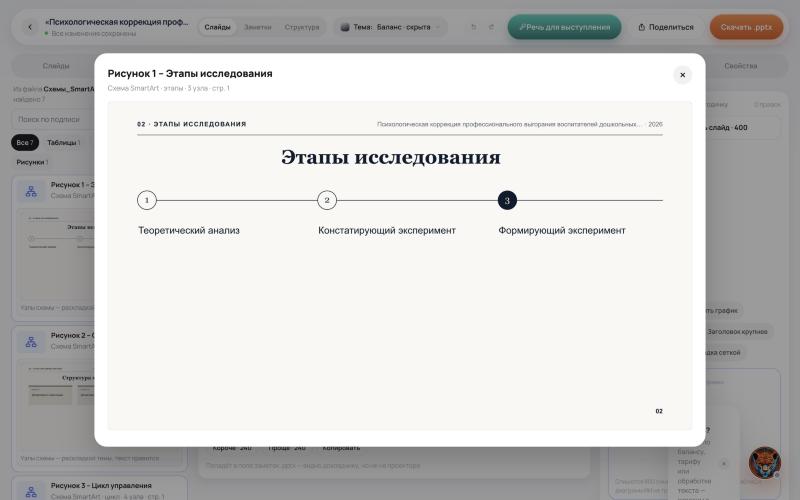800x500 pixels.
Task: Switch to the Слайды view tab
Action: (x=217, y=27)
